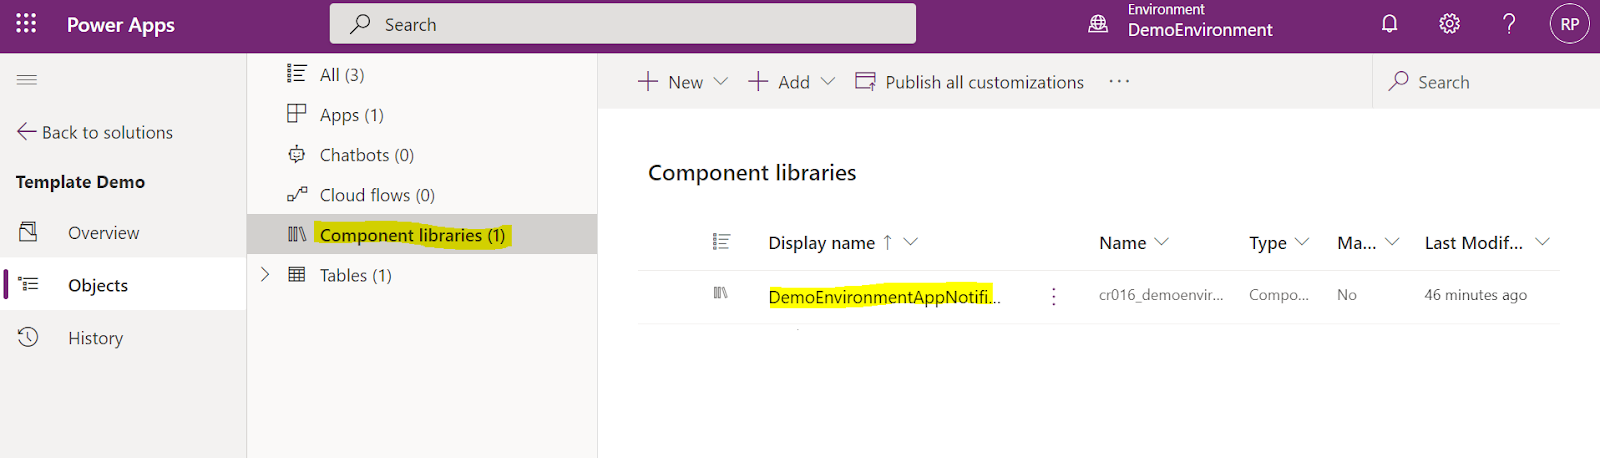Select the DemoEnvironment environment label
This screenshot has width=1600, height=458.
pos(1200,30)
